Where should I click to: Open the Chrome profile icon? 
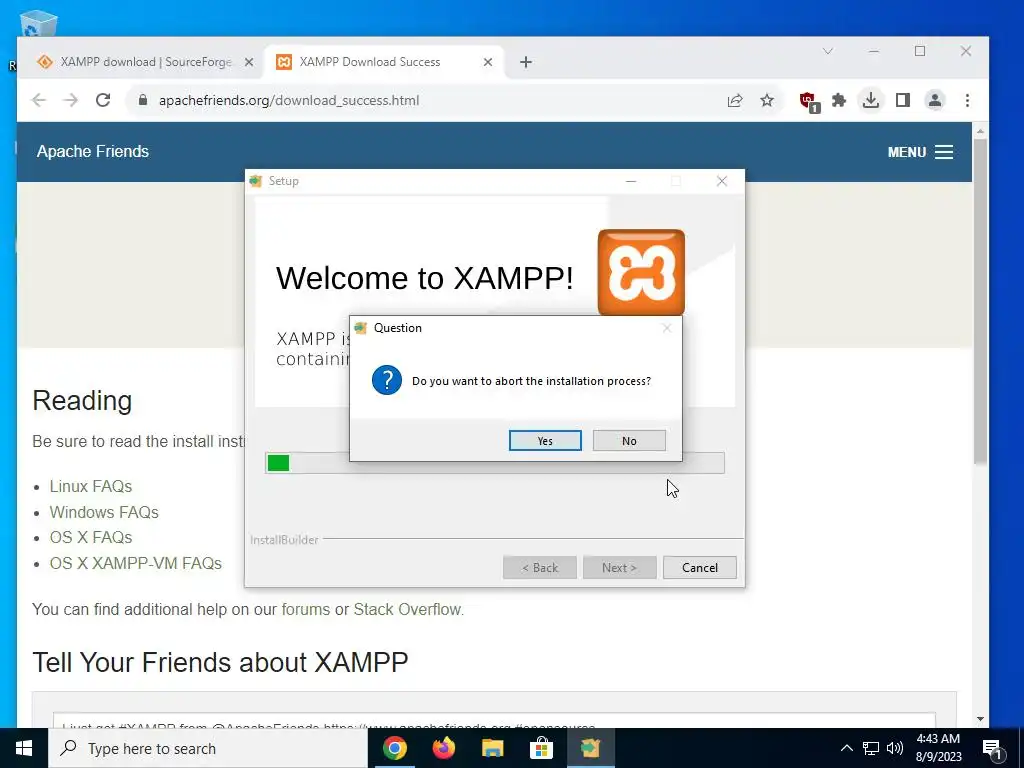935,100
